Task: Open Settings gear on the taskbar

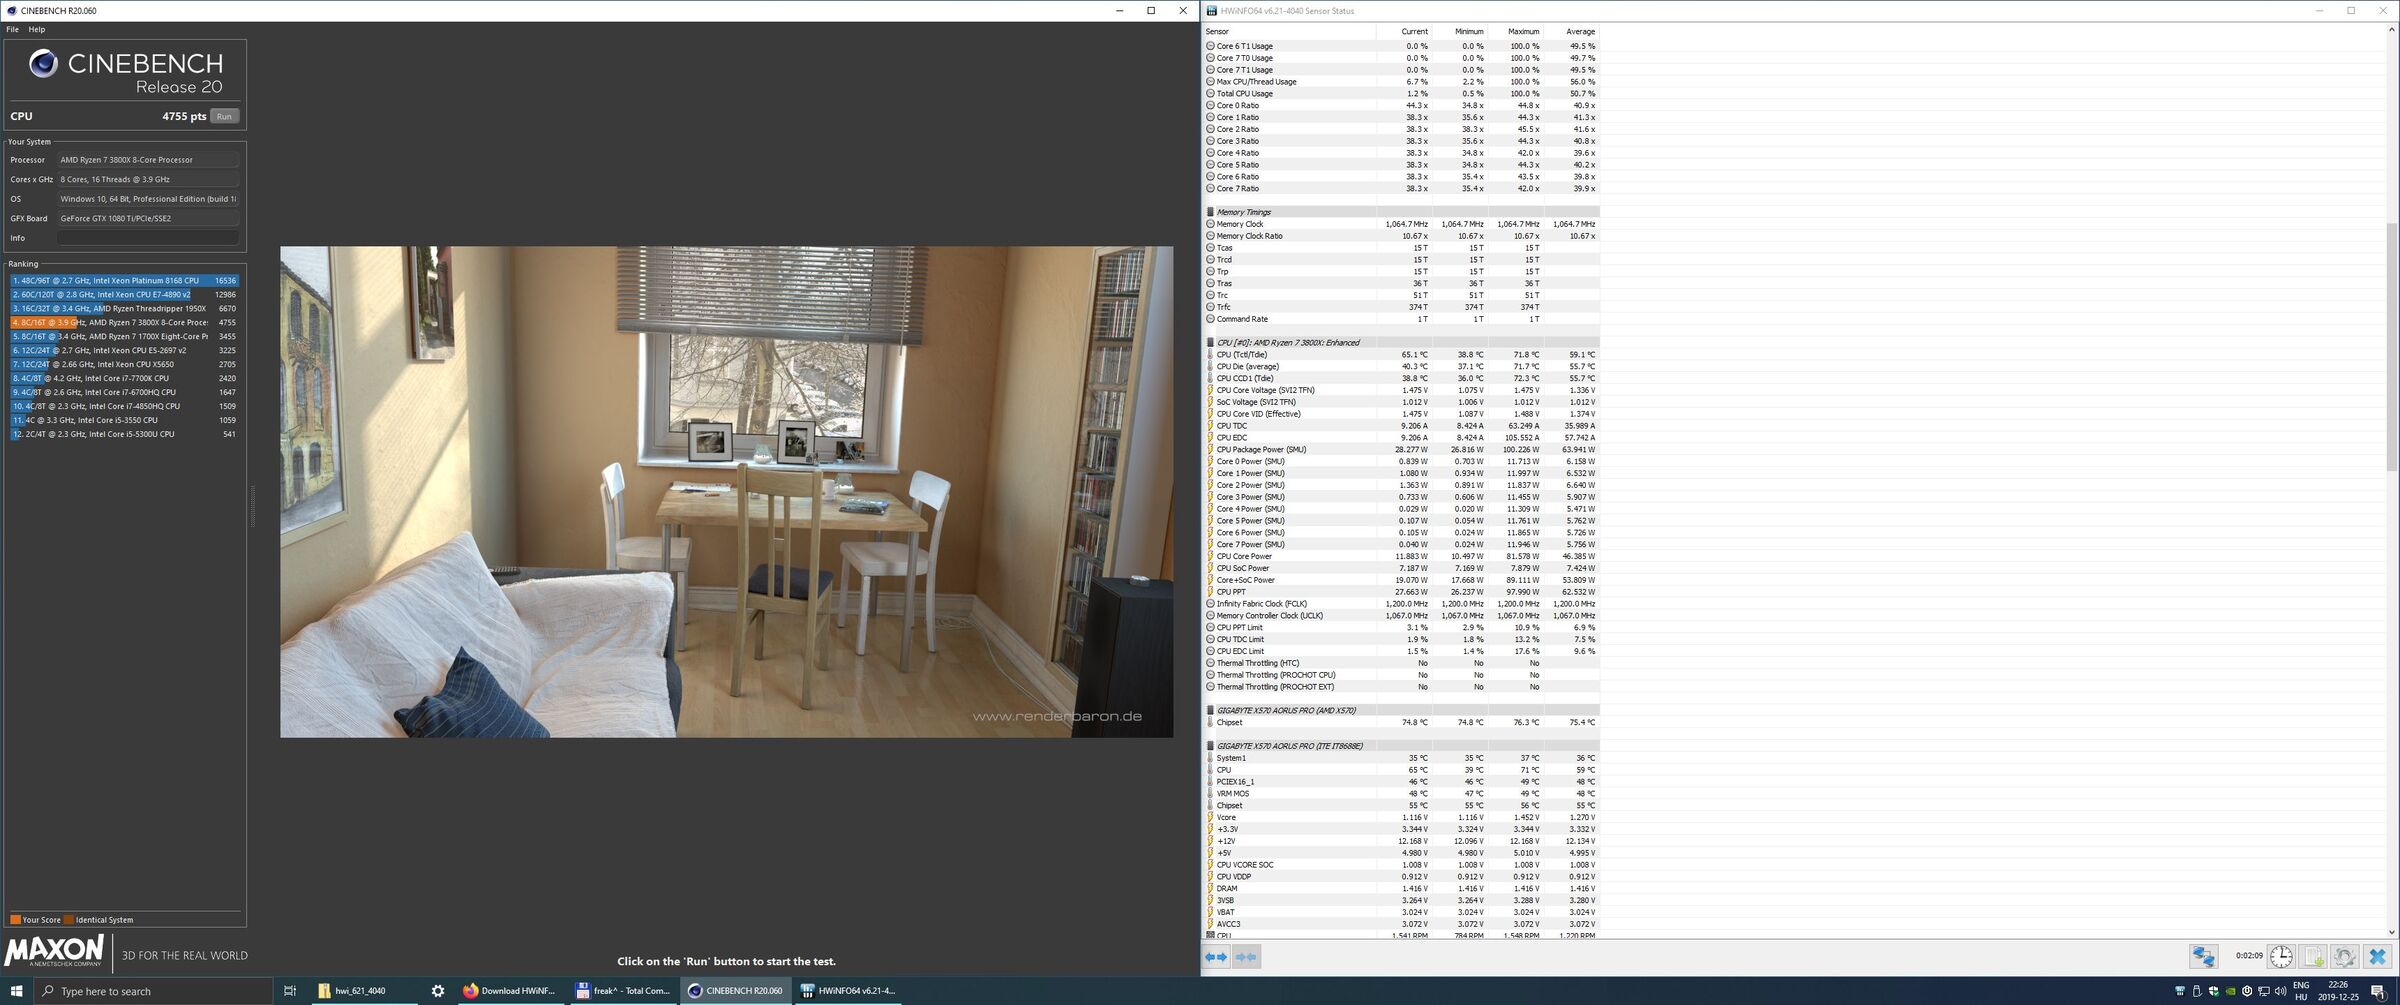Action: (x=437, y=991)
